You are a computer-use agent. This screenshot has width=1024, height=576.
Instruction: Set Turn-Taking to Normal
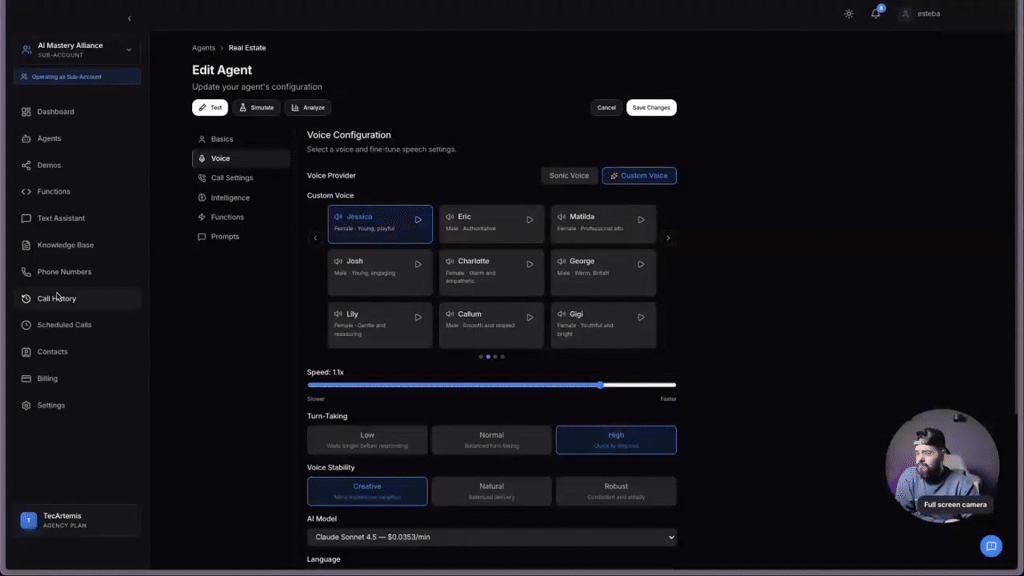(x=491, y=439)
